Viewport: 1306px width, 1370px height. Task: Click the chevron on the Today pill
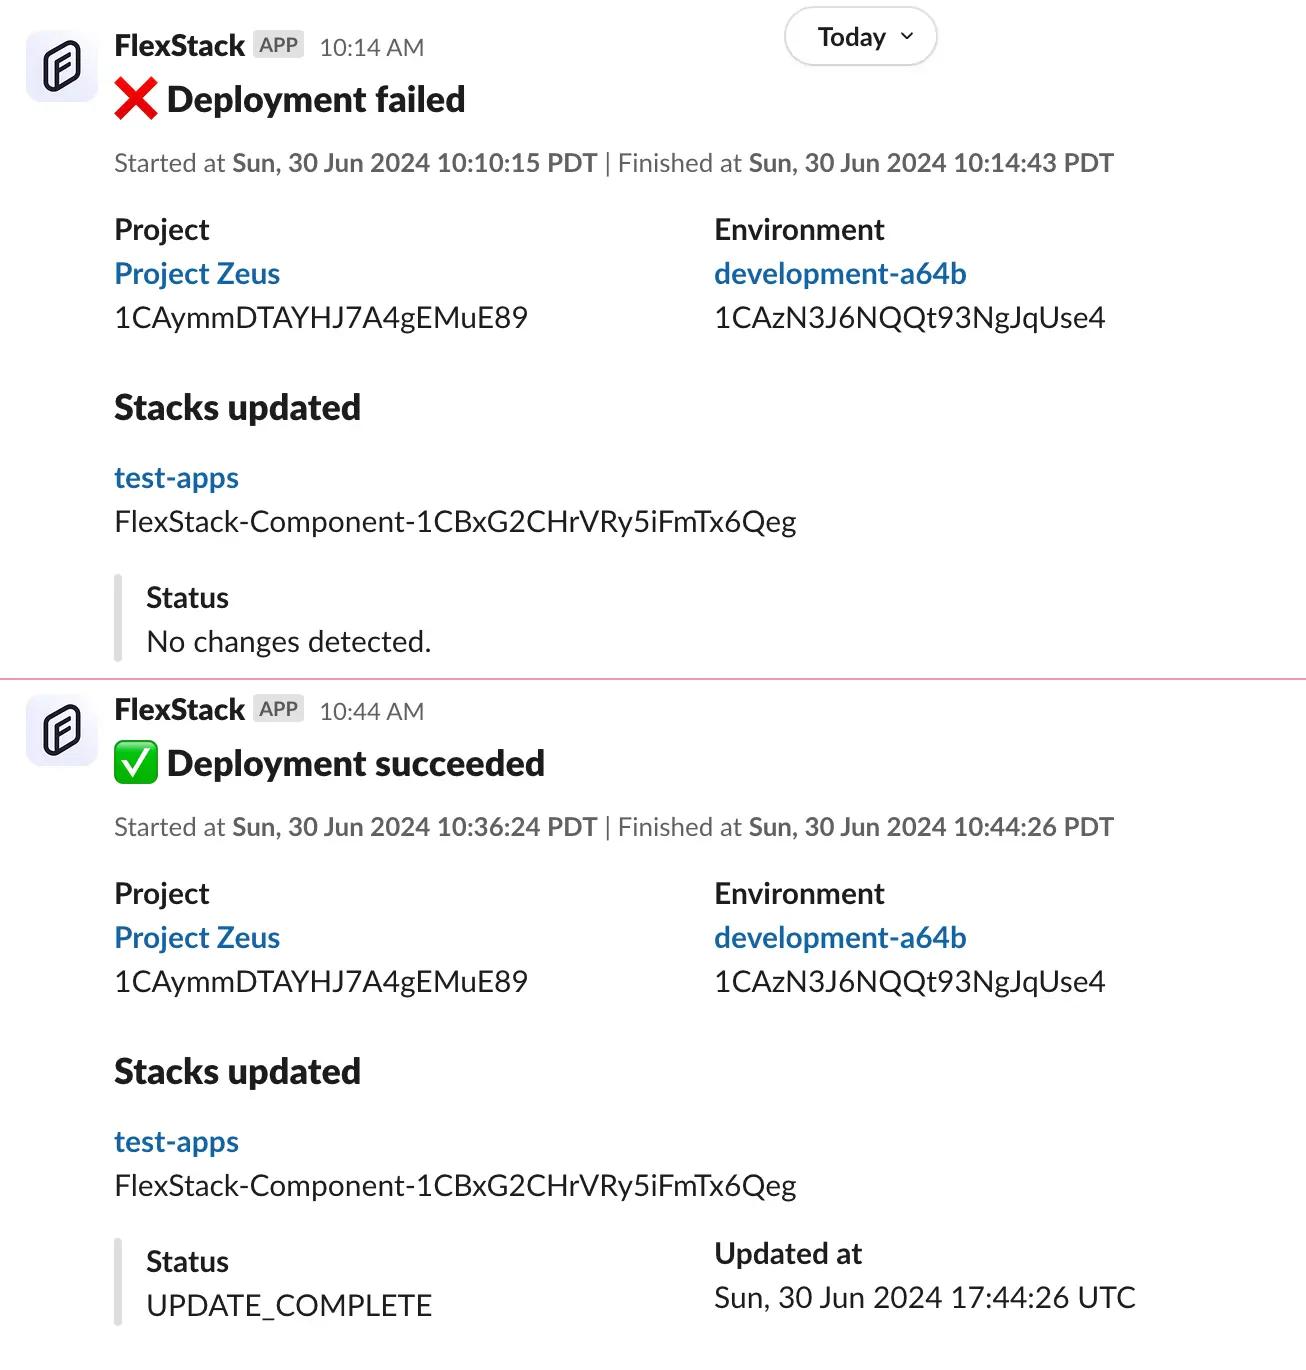(906, 36)
